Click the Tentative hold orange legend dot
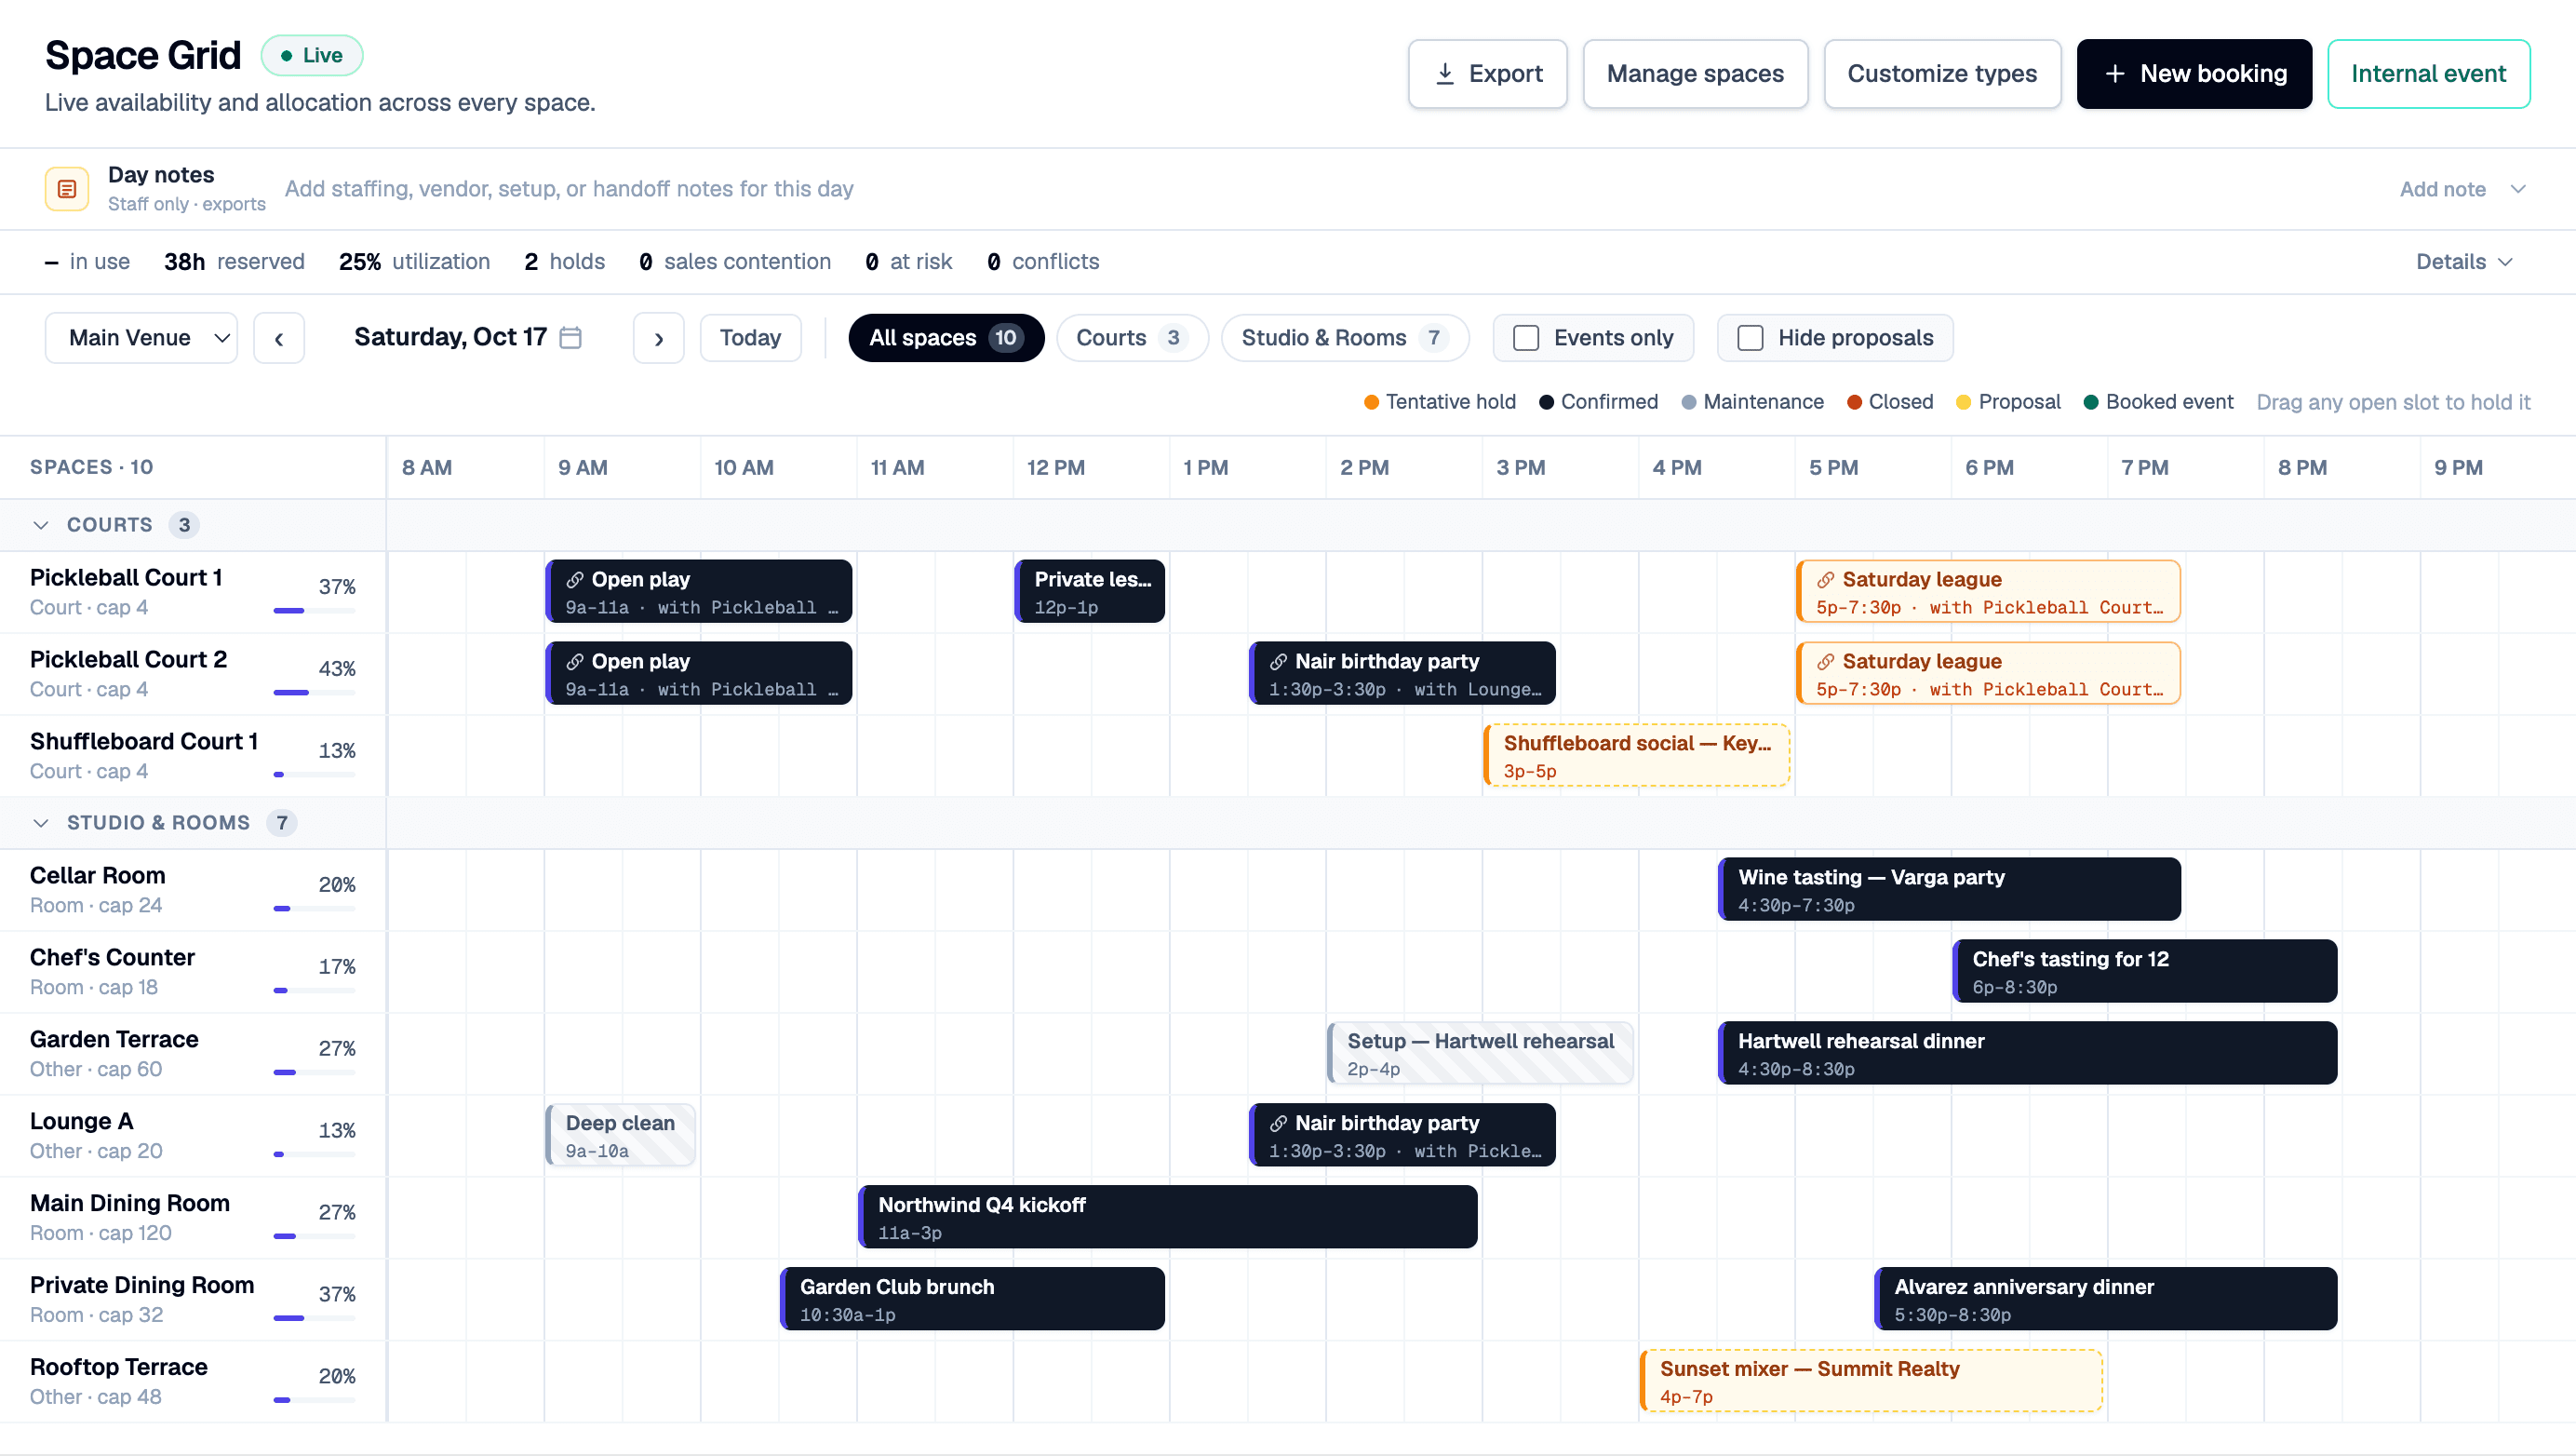The width and height of the screenshot is (2576, 1456). 1371,402
